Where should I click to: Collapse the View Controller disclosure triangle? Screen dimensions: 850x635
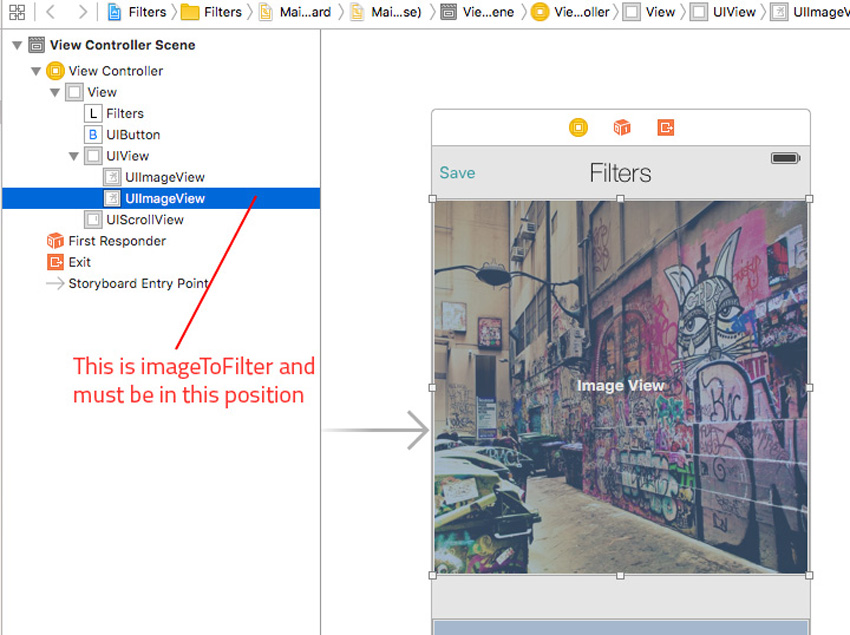pyautogui.click(x=36, y=71)
